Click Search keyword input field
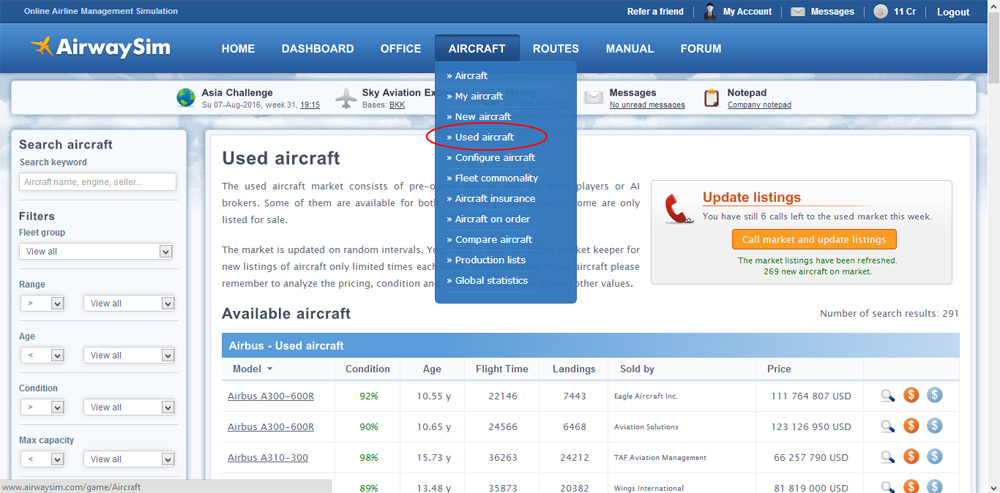The width and height of the screenshot is (1000, 493). point(98,182)
